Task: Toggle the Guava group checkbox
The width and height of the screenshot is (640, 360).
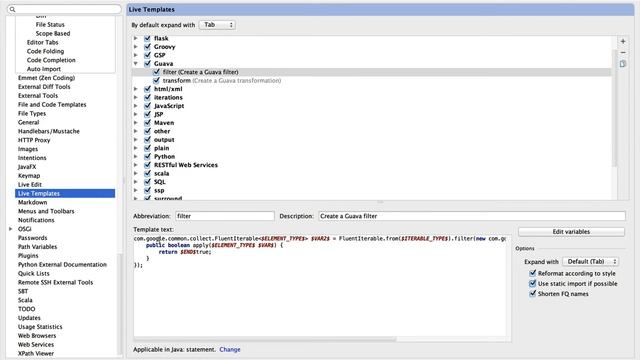Action: [x=147, y=63]
